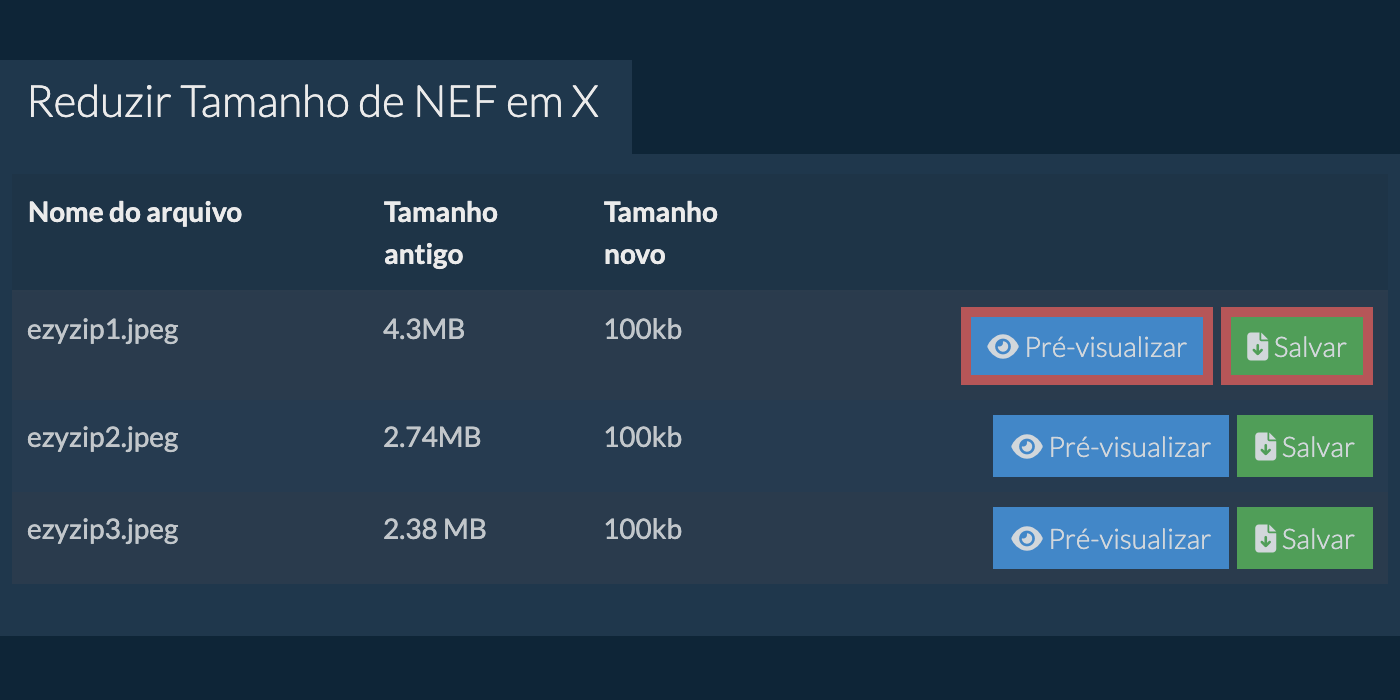Image resolution: width=1400 pixels, height=700 pixels.
Task: Save ezyzip3.jpeg using its Salvar button
Action: point(1305,538)
